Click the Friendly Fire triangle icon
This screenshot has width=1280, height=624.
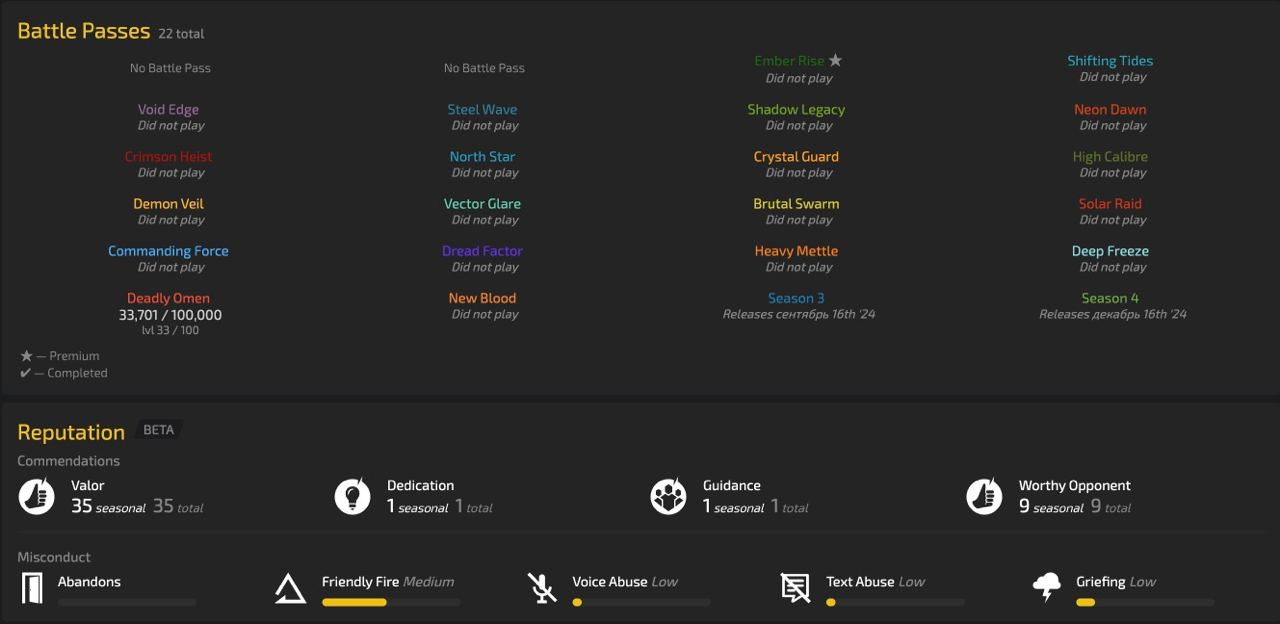coord(290,588)
